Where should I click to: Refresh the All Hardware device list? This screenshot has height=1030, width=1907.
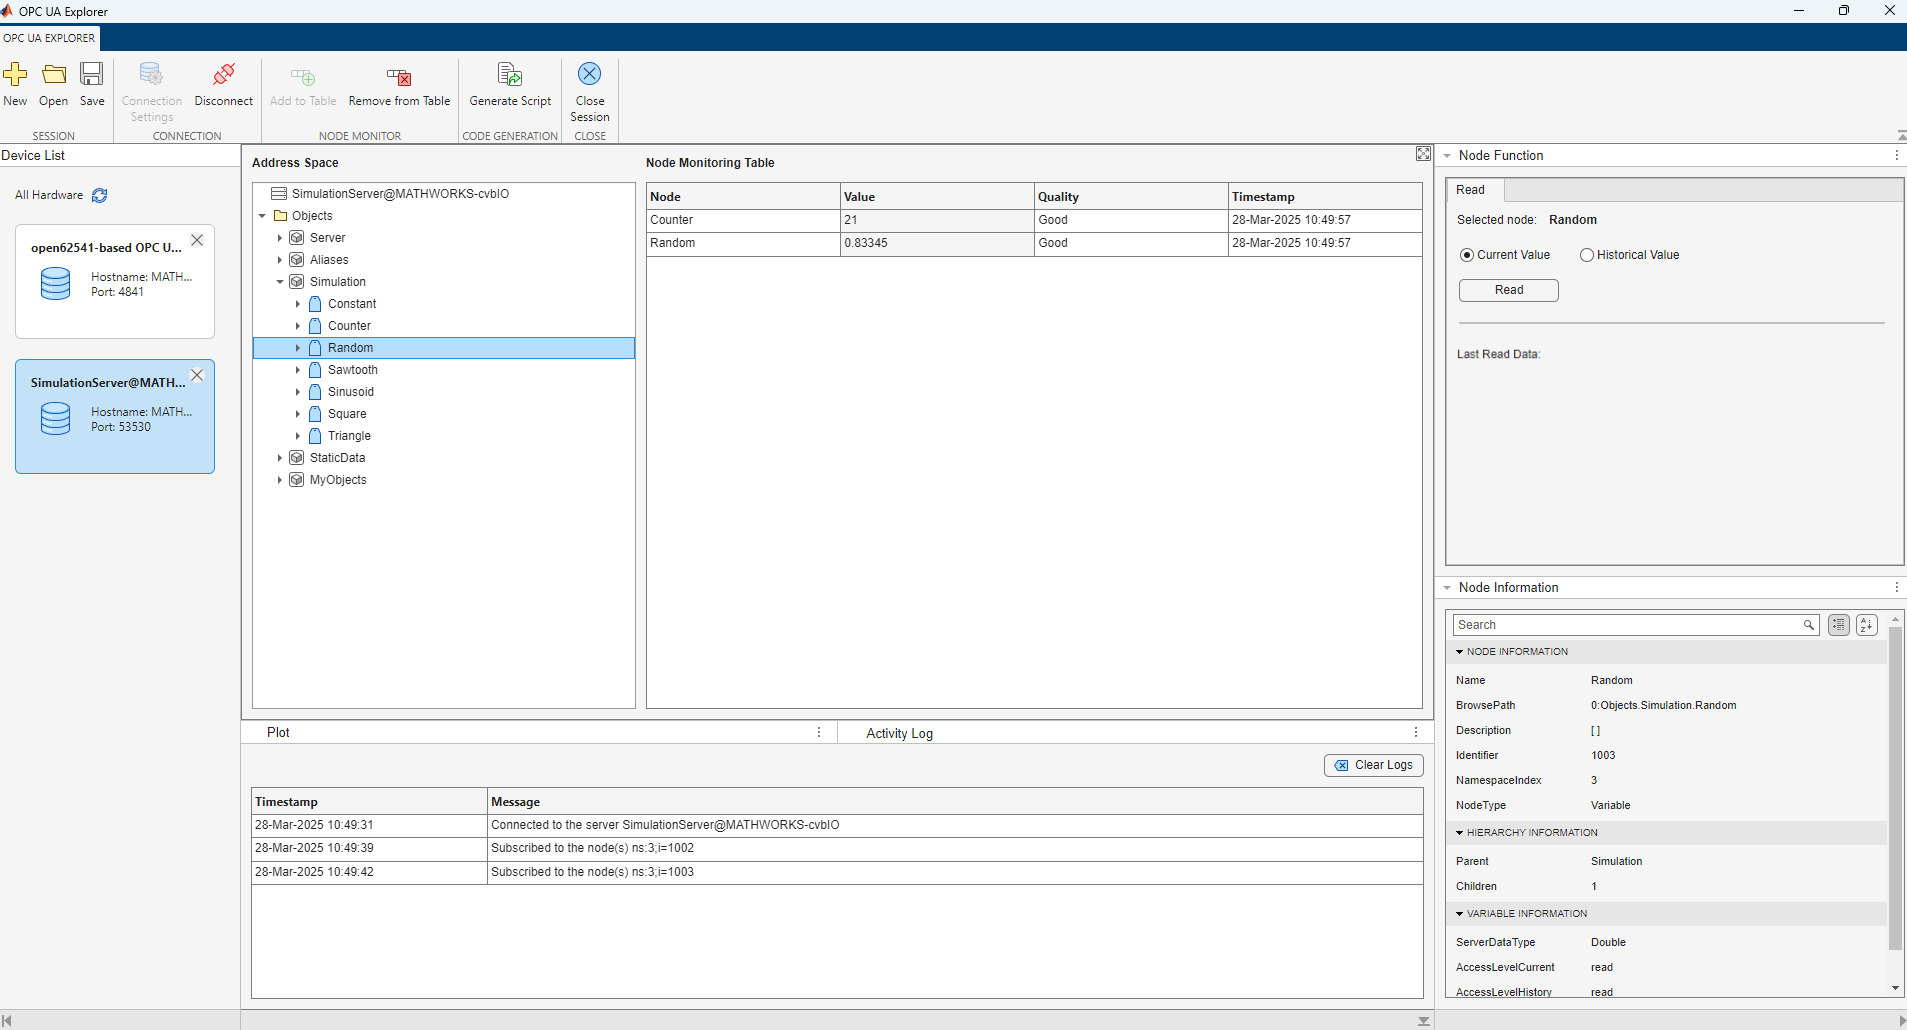click(x=98, y=195)
